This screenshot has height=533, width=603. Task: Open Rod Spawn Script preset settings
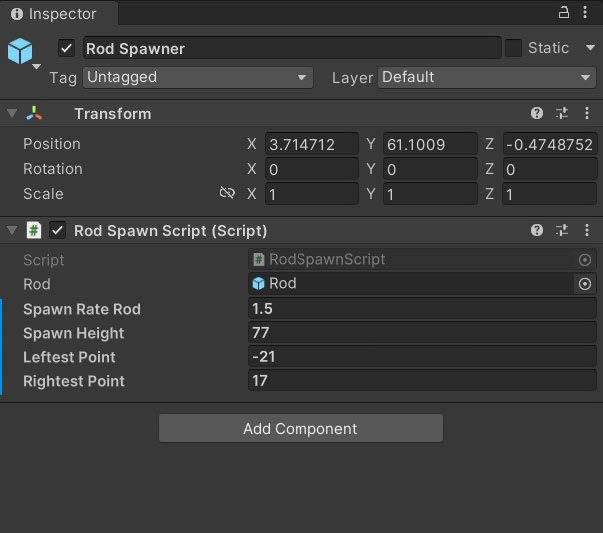click(x=561, y=231)
